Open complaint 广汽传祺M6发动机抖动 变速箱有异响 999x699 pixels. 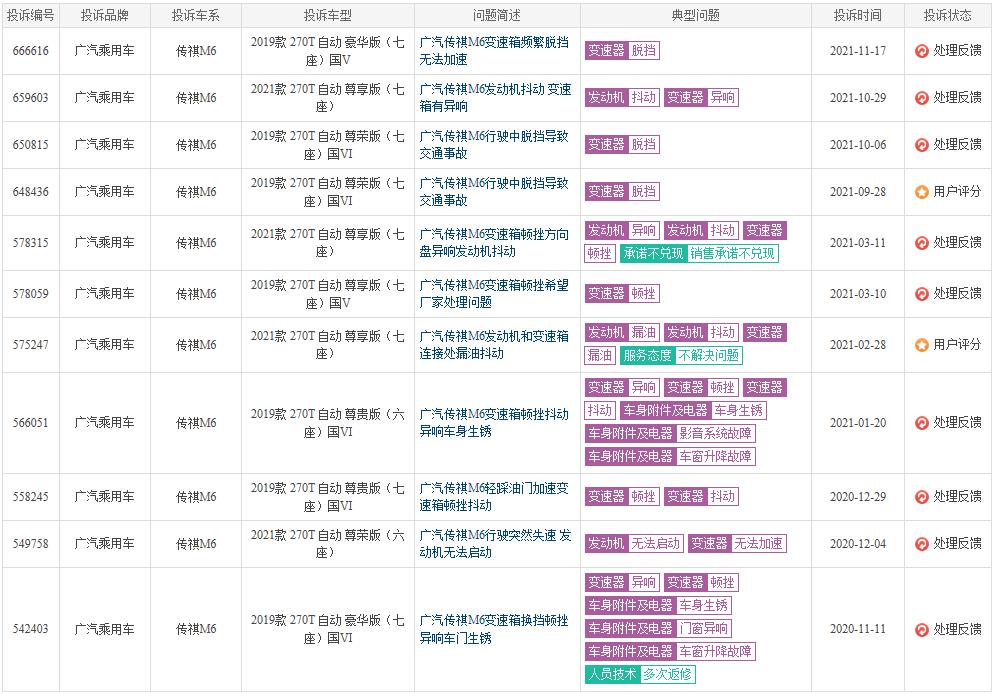495,98
